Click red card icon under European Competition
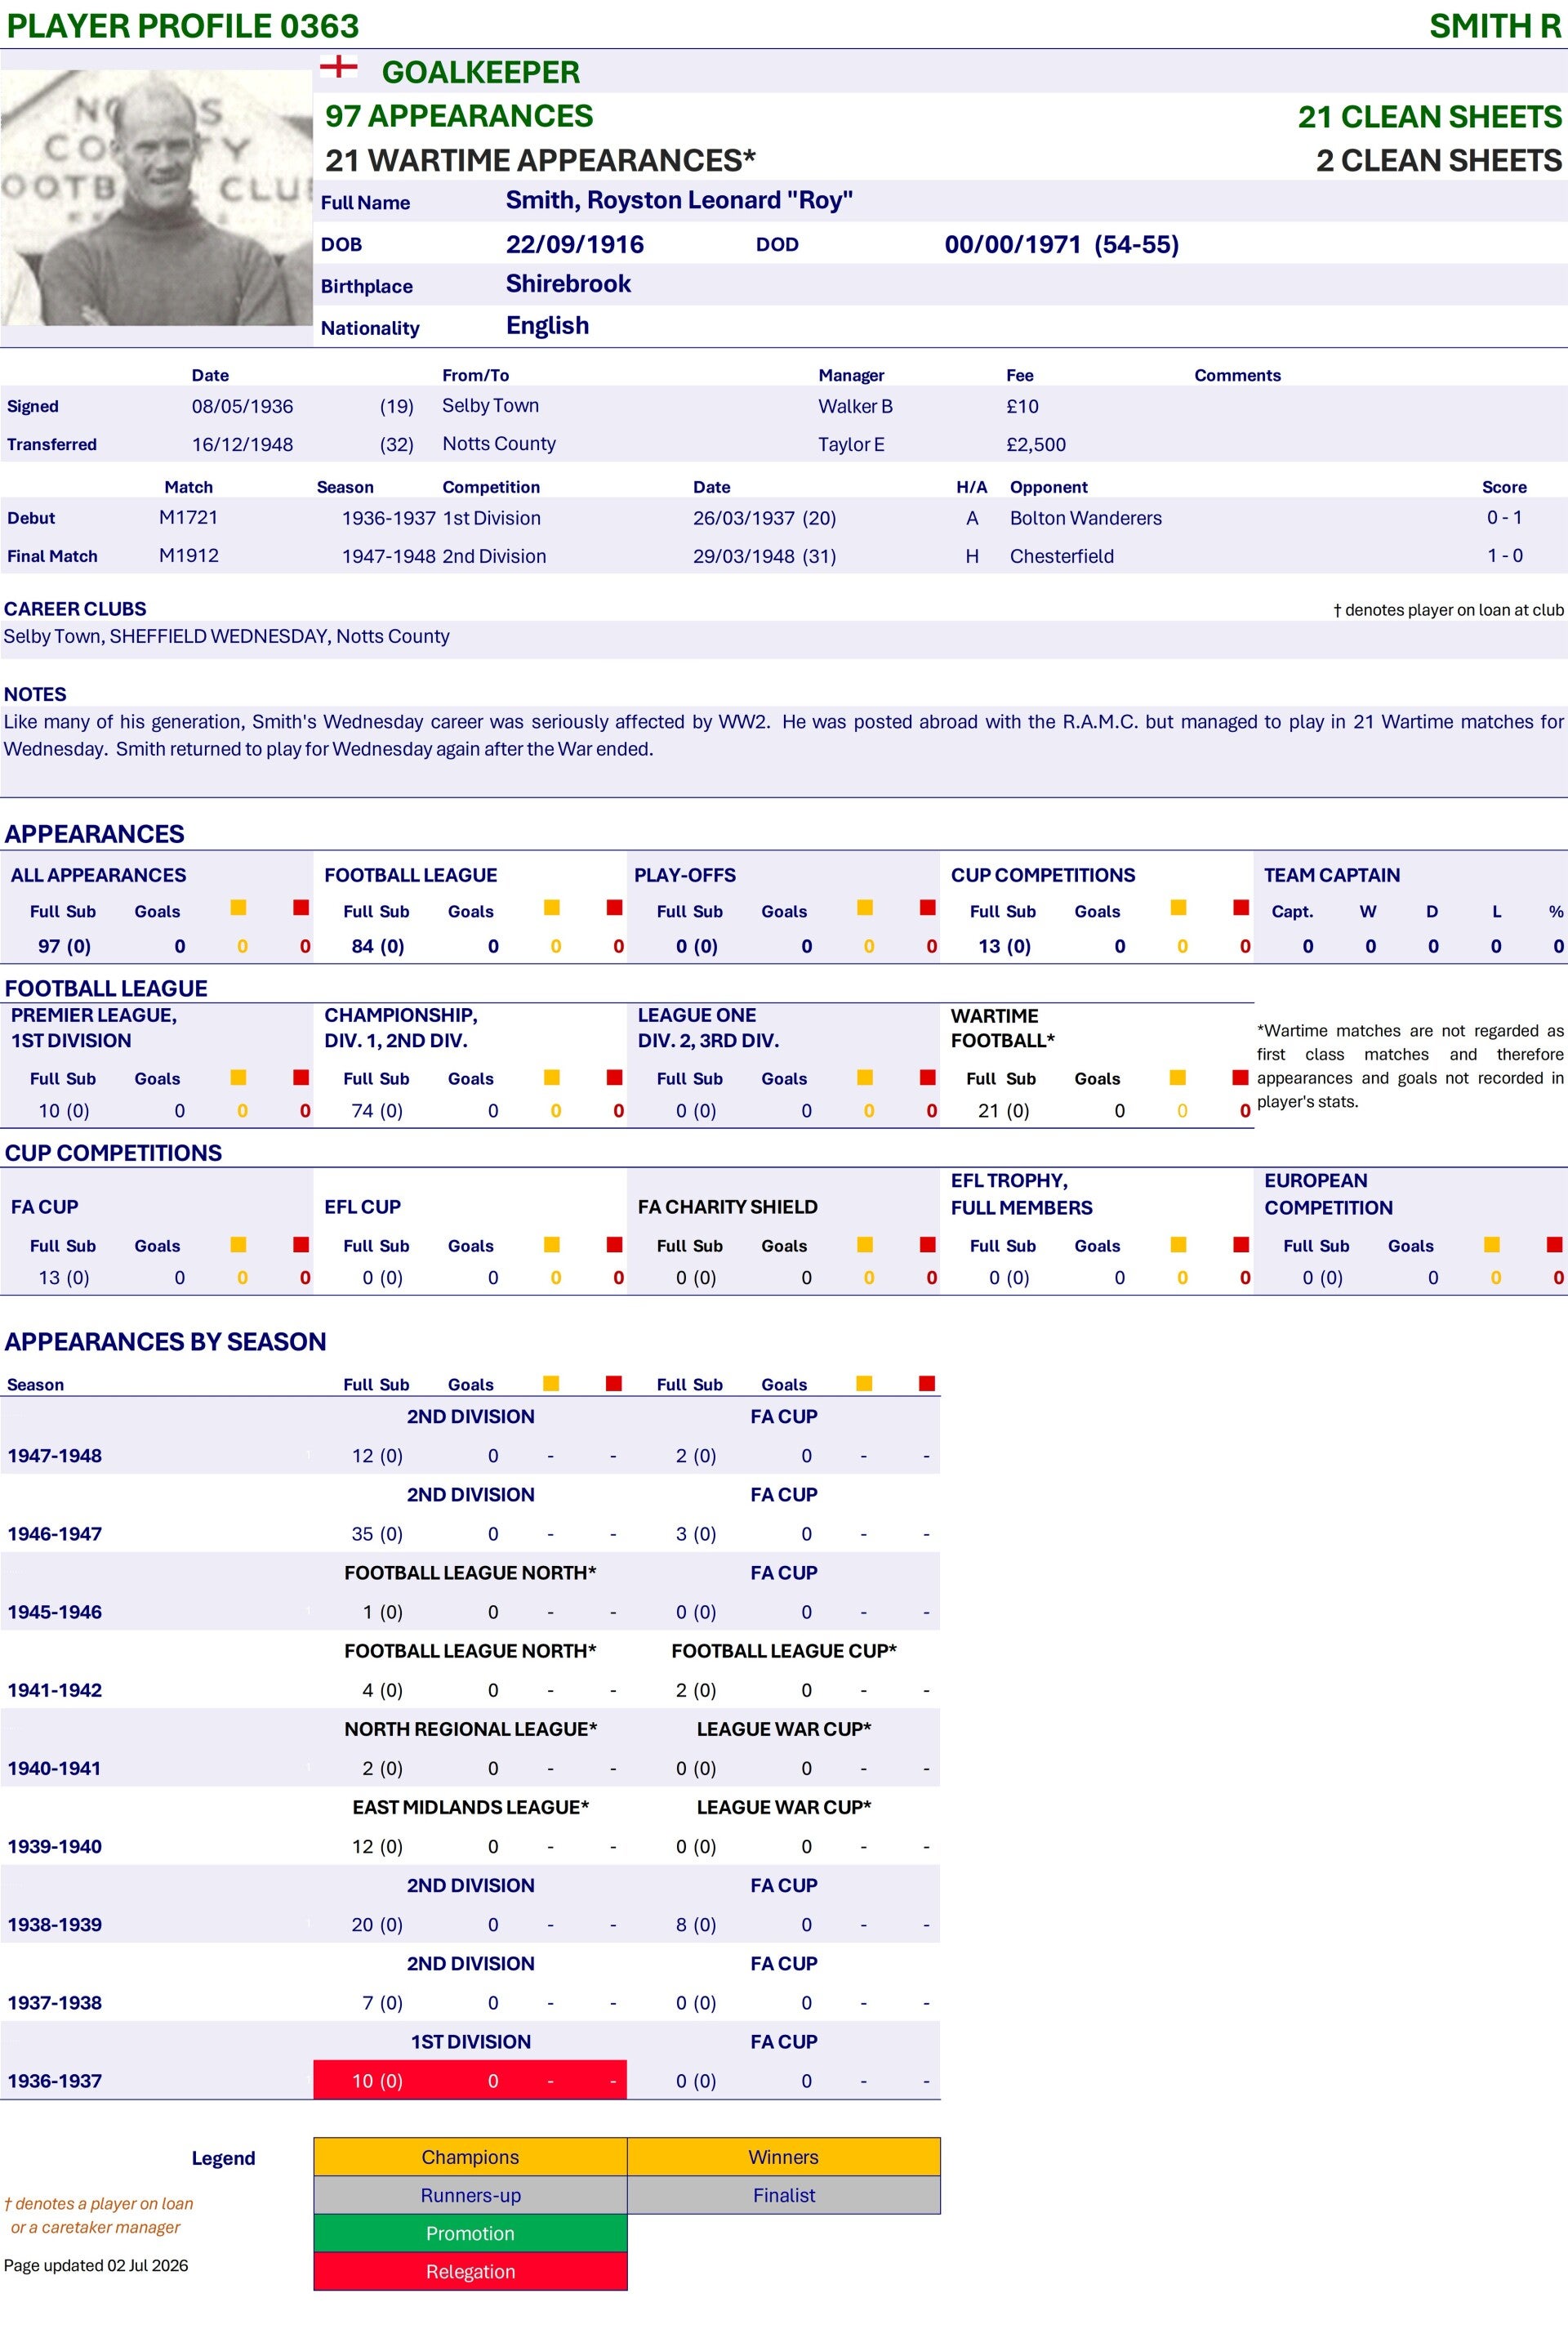1568x2329 pixels. (1554, 1245)
